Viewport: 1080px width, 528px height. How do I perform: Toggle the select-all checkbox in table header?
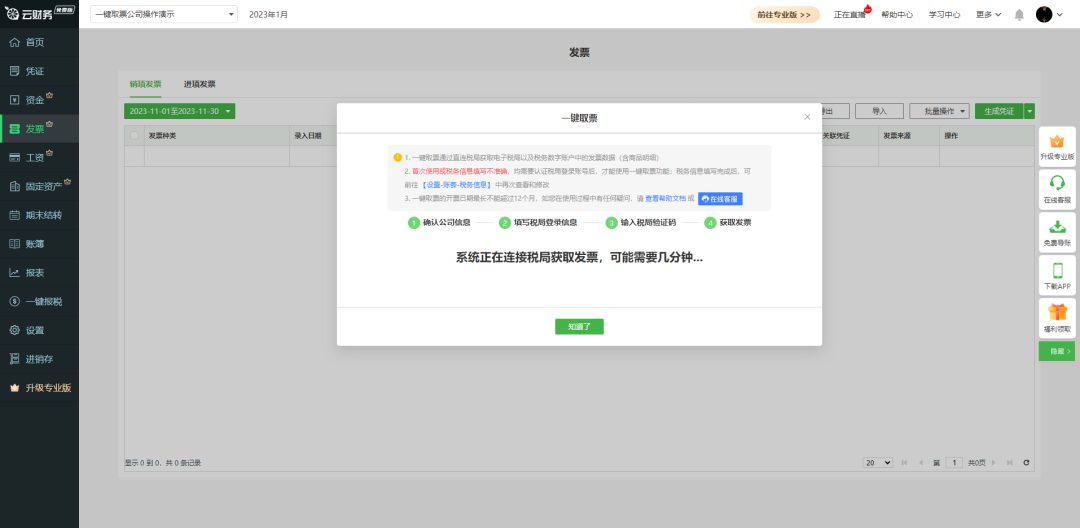(x=134, y=136)
